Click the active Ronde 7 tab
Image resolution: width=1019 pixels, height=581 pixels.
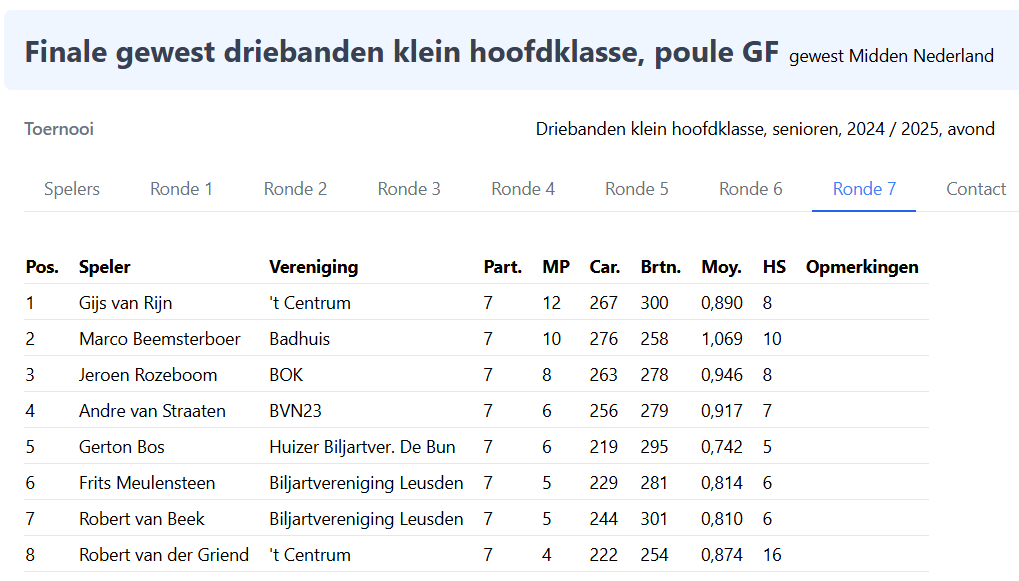[x=864, y=189]
